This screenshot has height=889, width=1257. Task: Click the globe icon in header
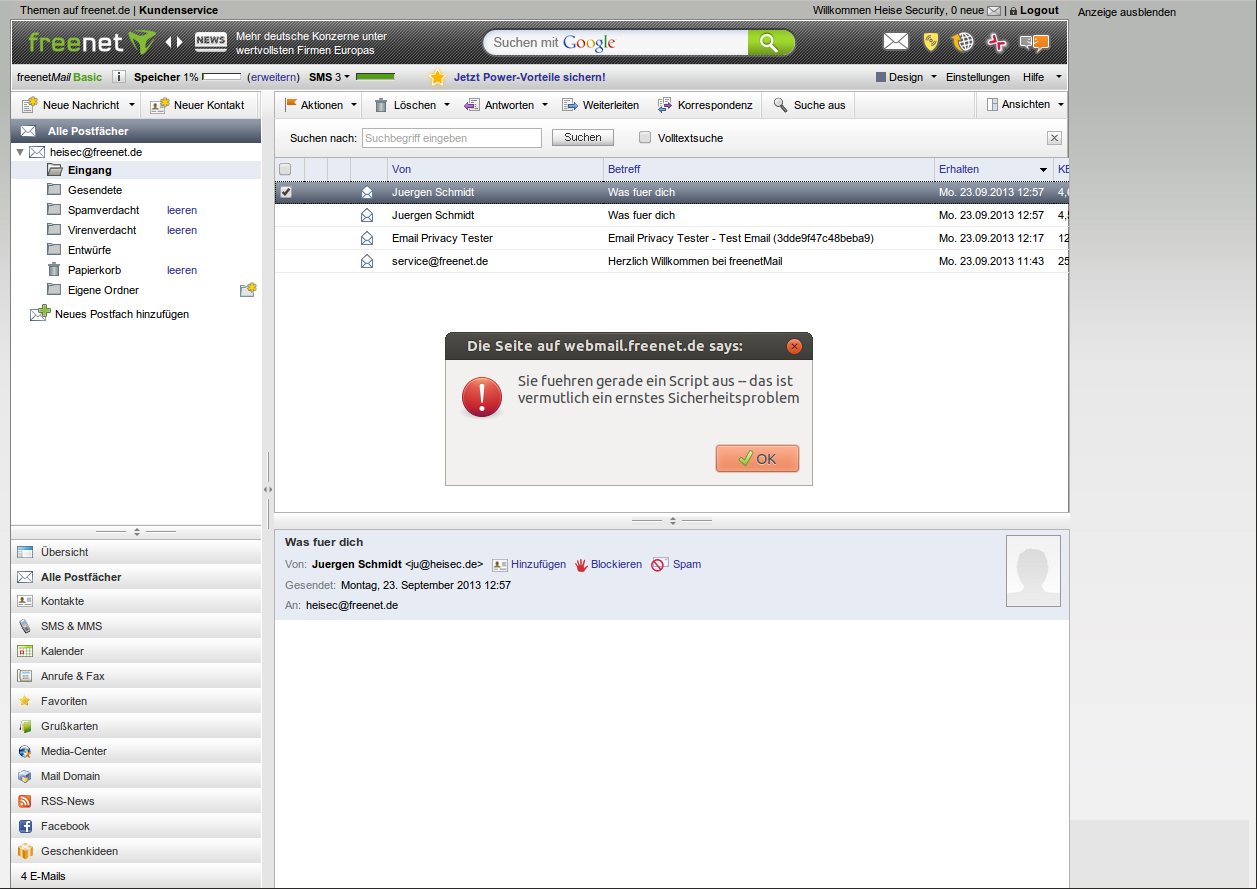963,42
